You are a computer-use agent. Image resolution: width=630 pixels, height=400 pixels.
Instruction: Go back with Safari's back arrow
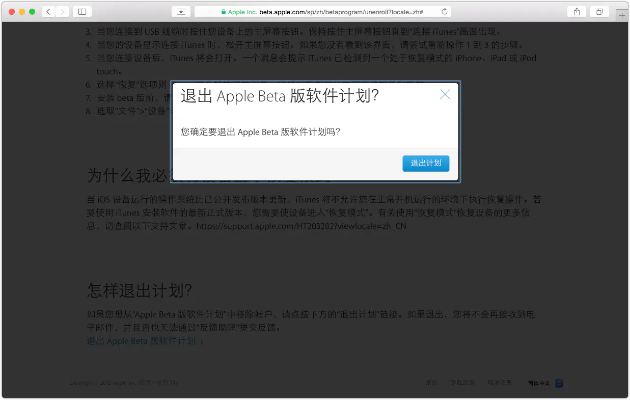coord(49,11)
